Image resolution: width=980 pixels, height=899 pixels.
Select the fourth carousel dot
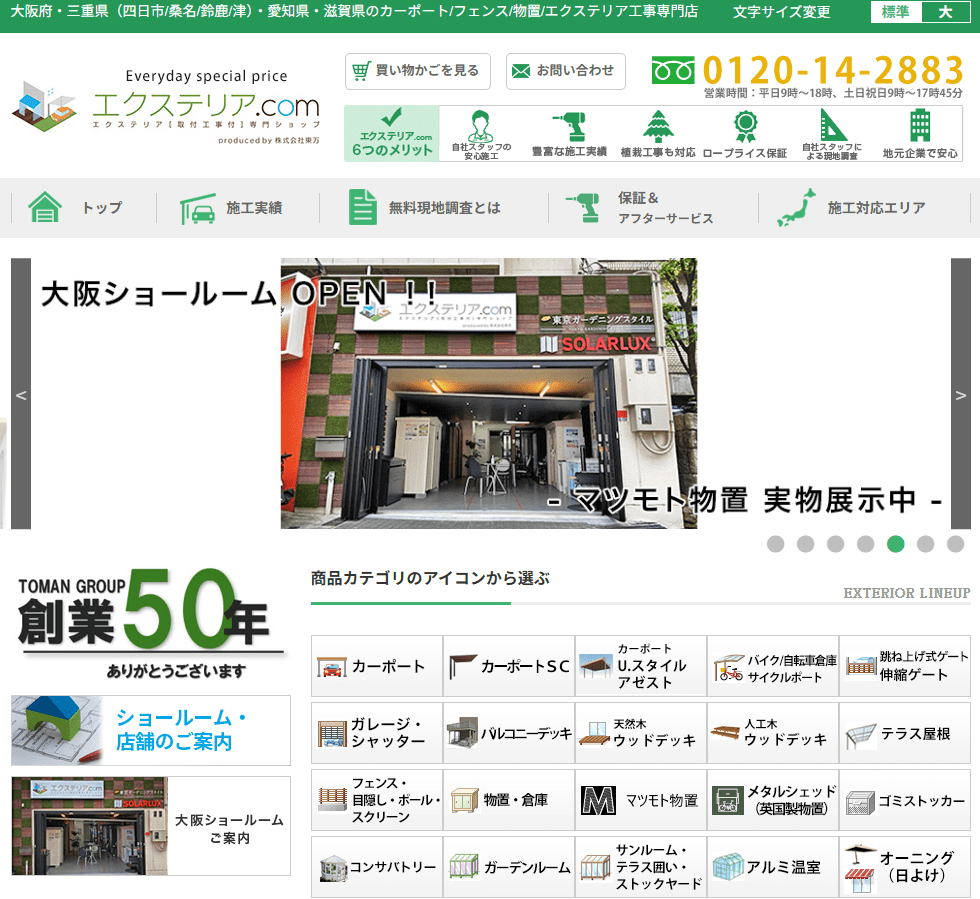pyautogui.click(x=866, y=544)
